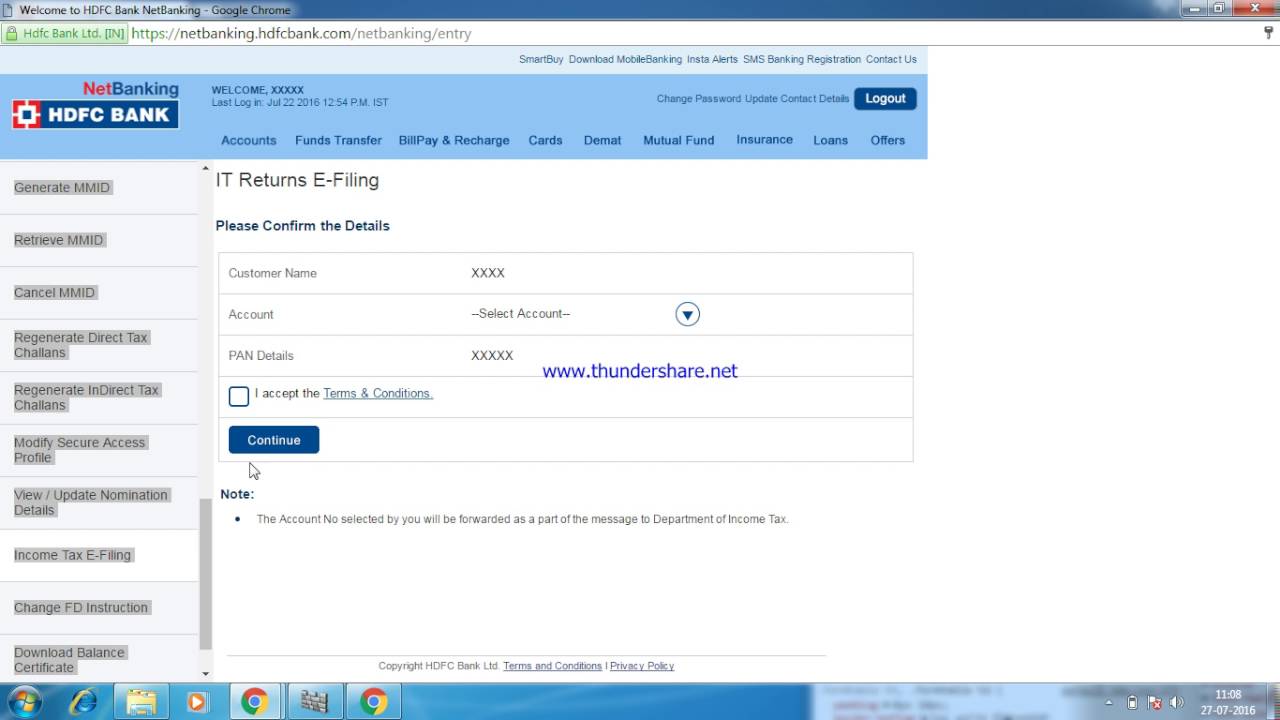Open footer Terms and Conditions link

pos(552,666)
